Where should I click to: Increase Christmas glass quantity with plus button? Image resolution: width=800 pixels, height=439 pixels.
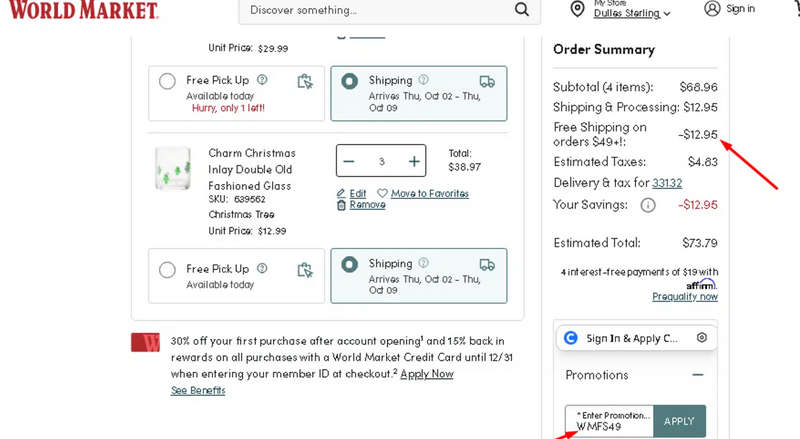(414, 161)
